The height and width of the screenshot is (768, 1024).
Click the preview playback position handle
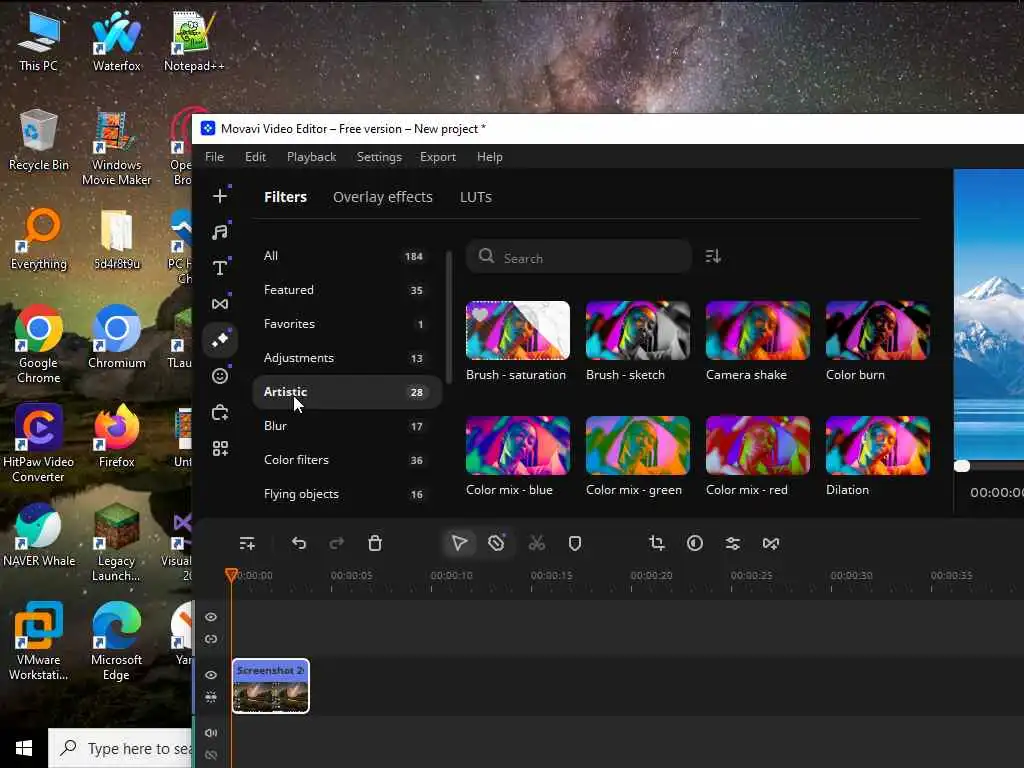point(962,466)
